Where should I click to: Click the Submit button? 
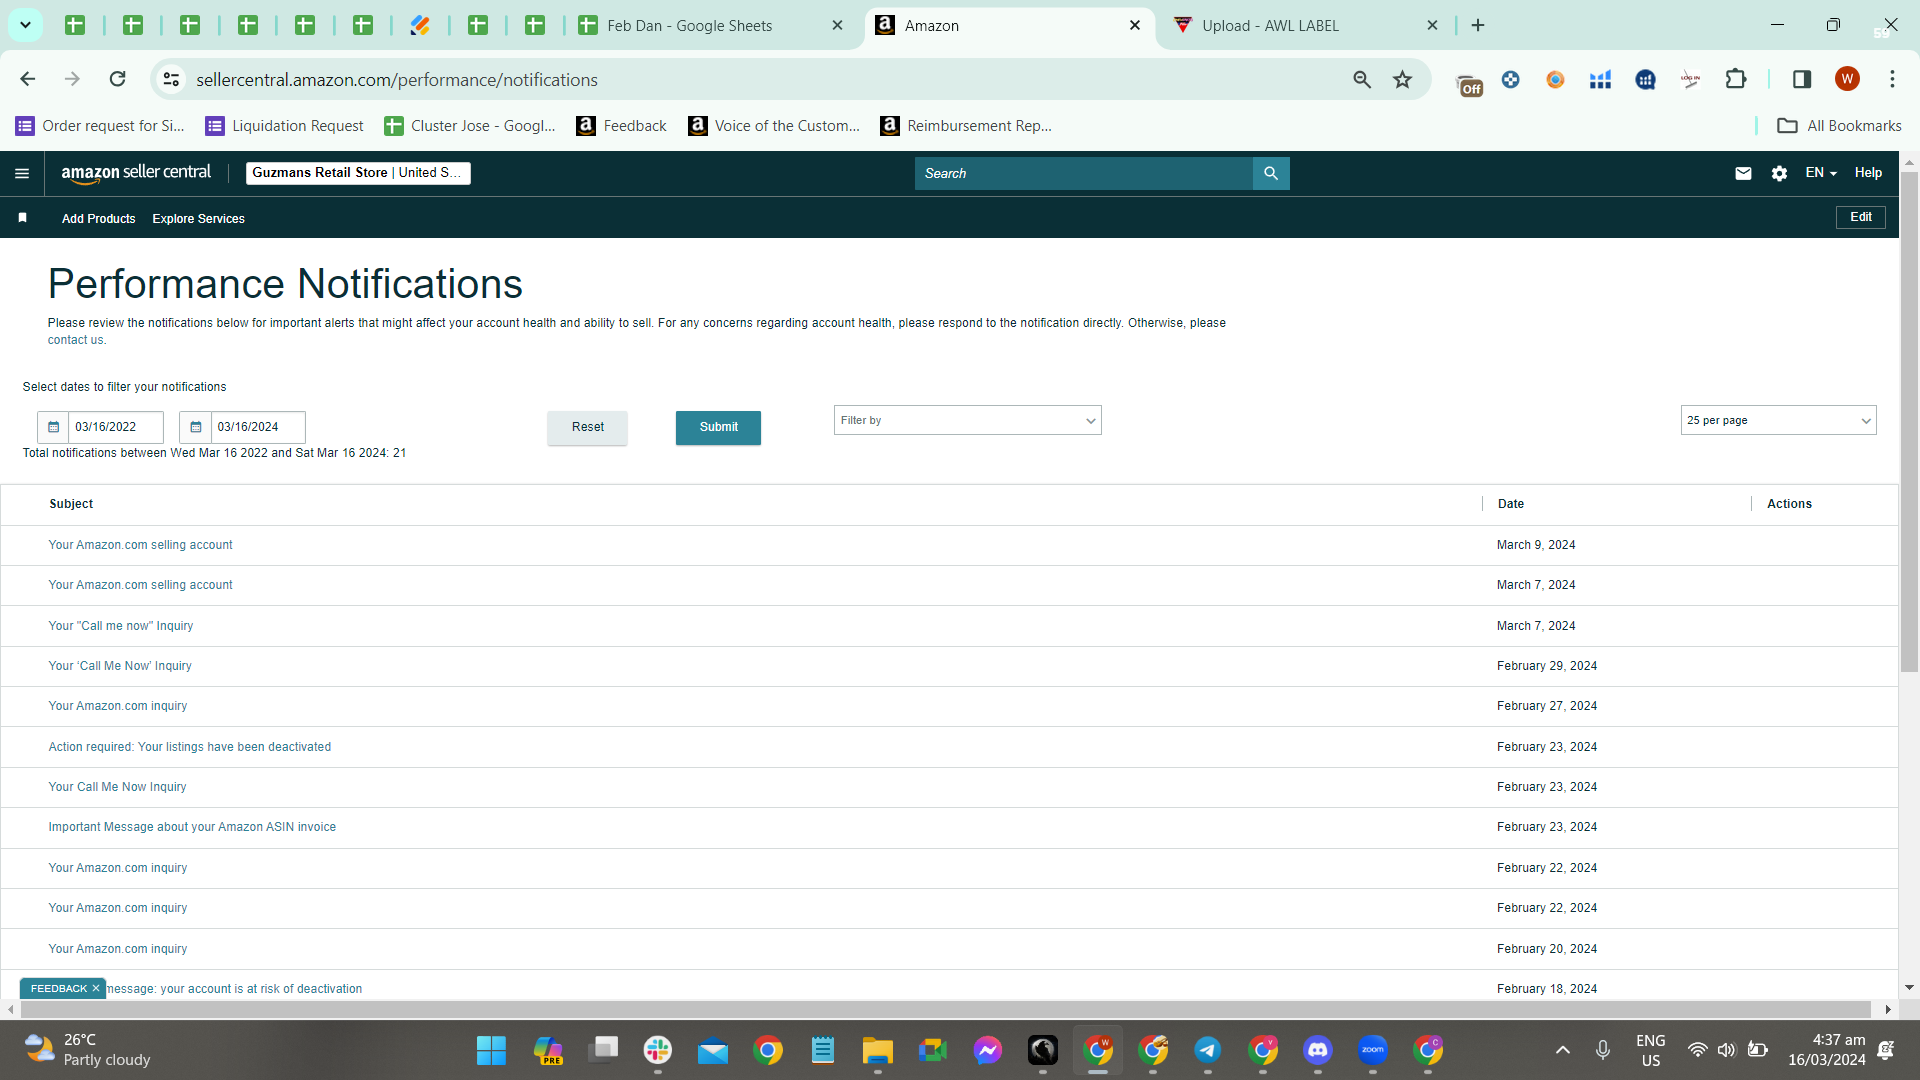point(718,427)
